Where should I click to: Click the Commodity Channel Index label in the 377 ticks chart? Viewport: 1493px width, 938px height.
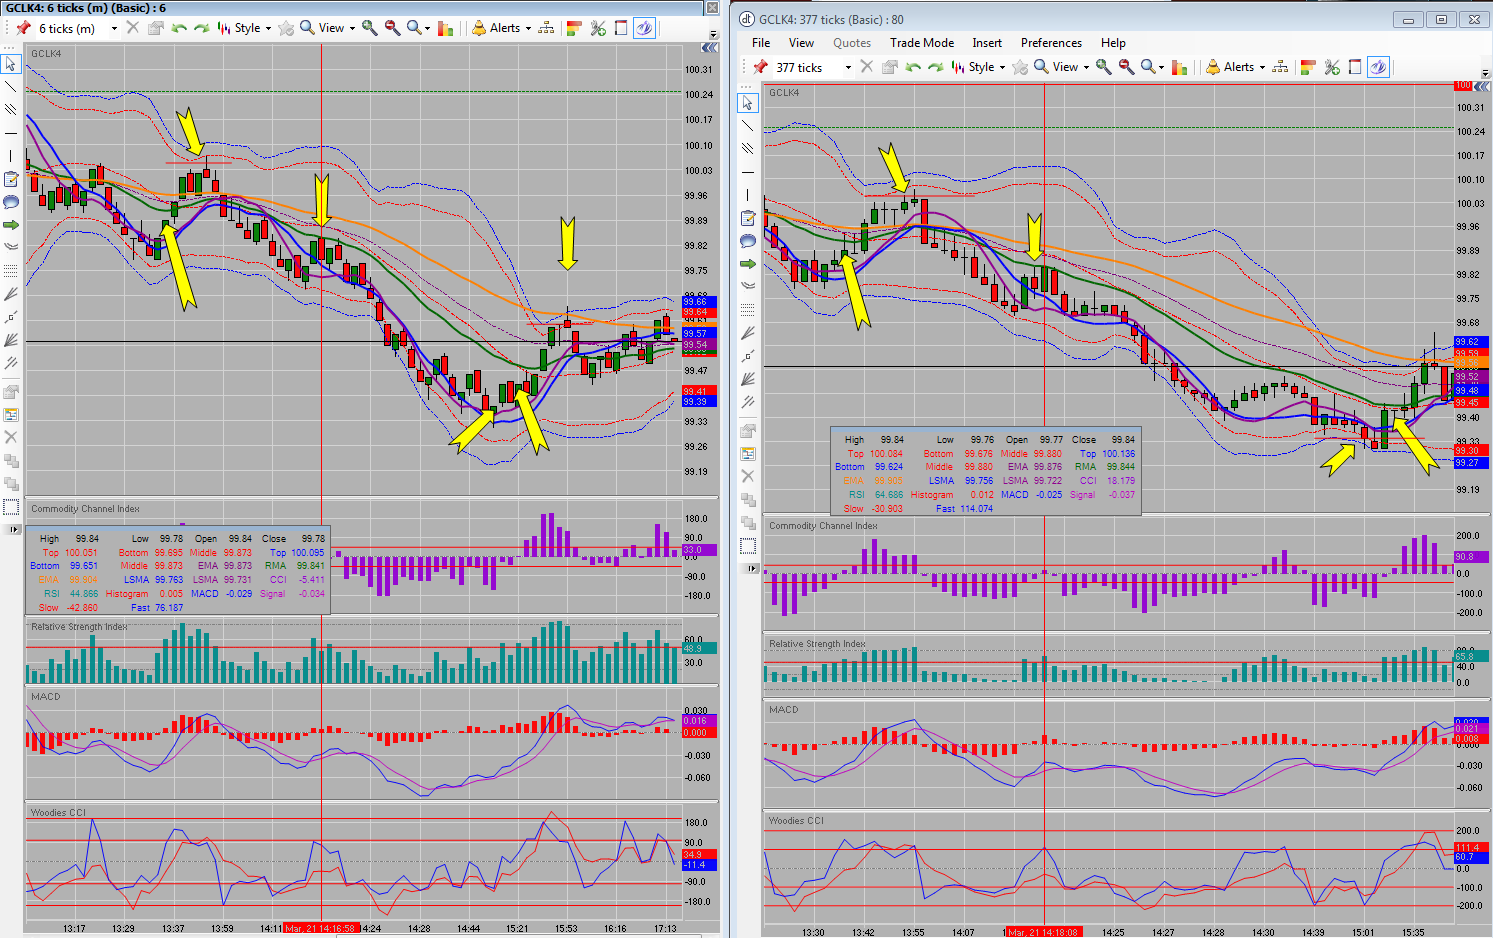click(823, 526)
